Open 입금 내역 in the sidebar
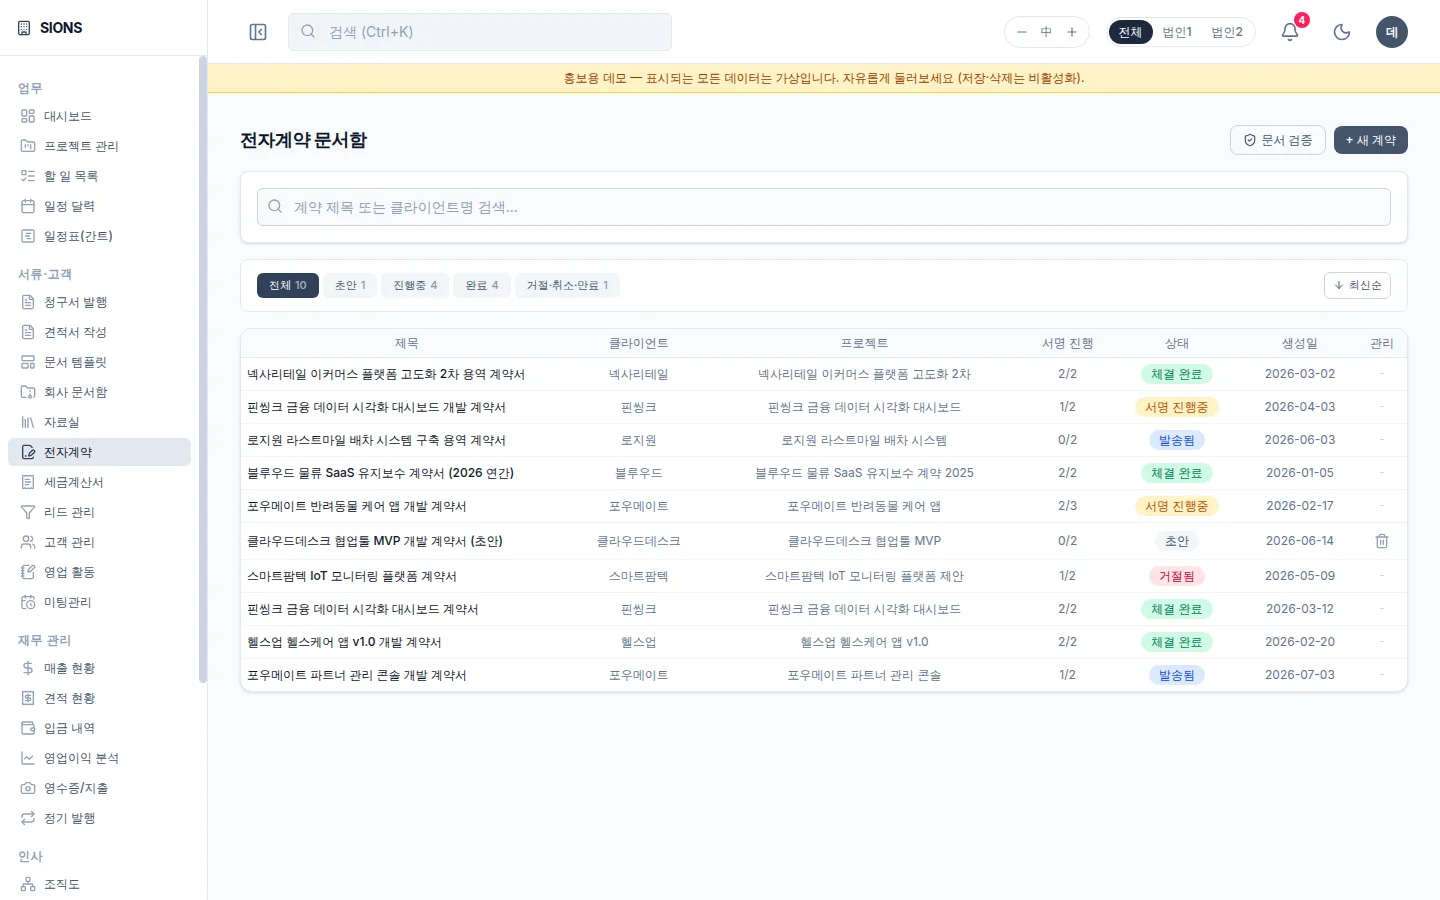 (99, 728)
